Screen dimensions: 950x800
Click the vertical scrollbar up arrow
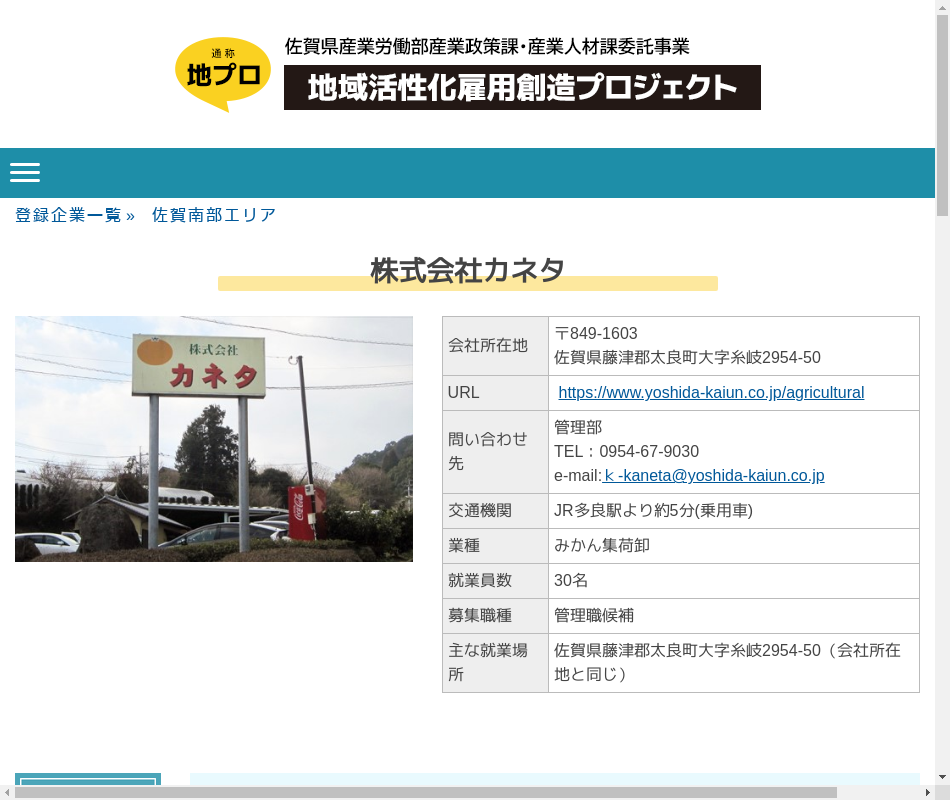tap(942, 8)
